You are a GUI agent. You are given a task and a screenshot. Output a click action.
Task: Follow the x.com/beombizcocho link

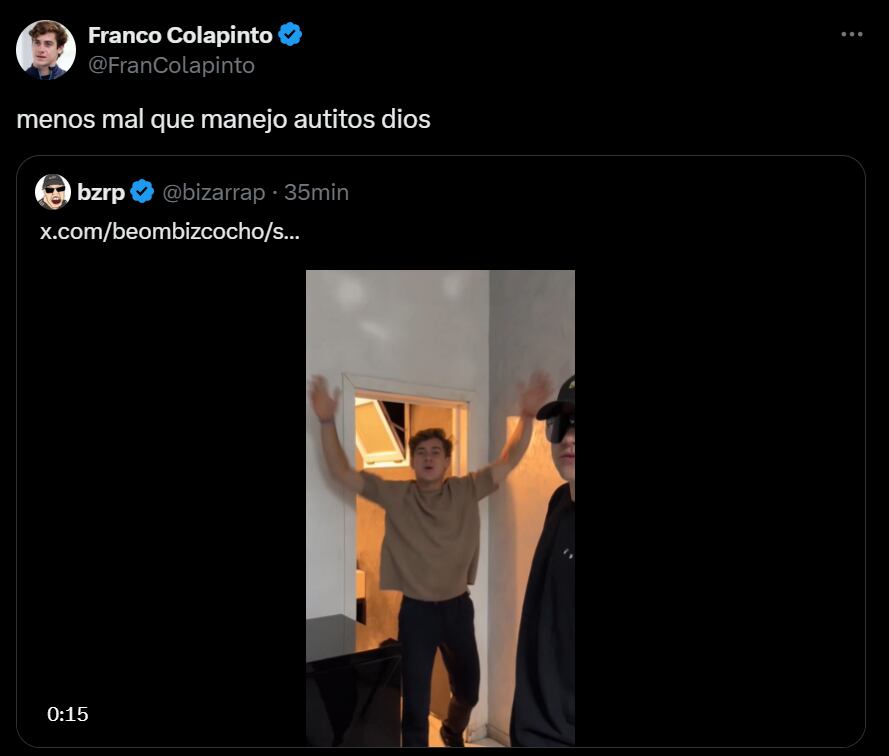pyautogui.click(x=170, y=231)
